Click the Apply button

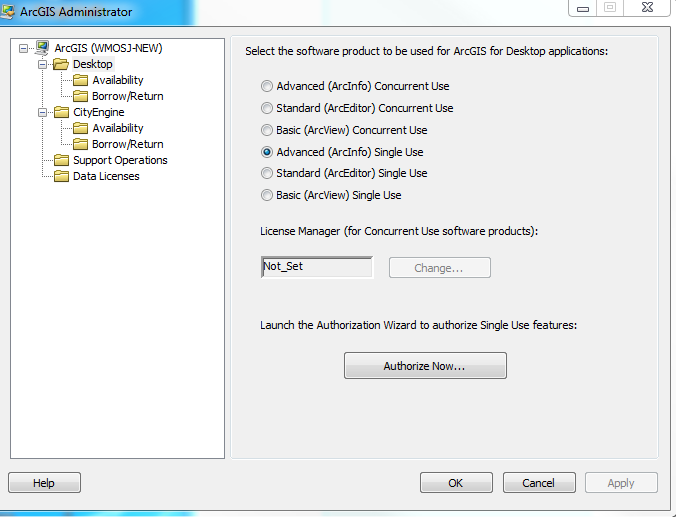pos(621,483)
